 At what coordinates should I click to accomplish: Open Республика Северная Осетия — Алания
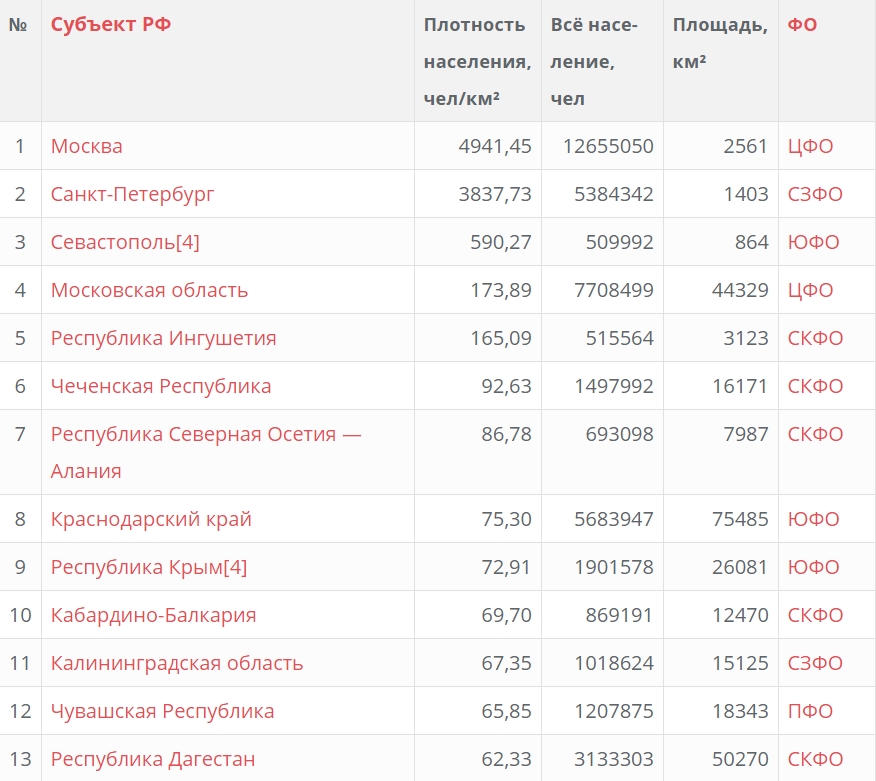tap(205, 434)
